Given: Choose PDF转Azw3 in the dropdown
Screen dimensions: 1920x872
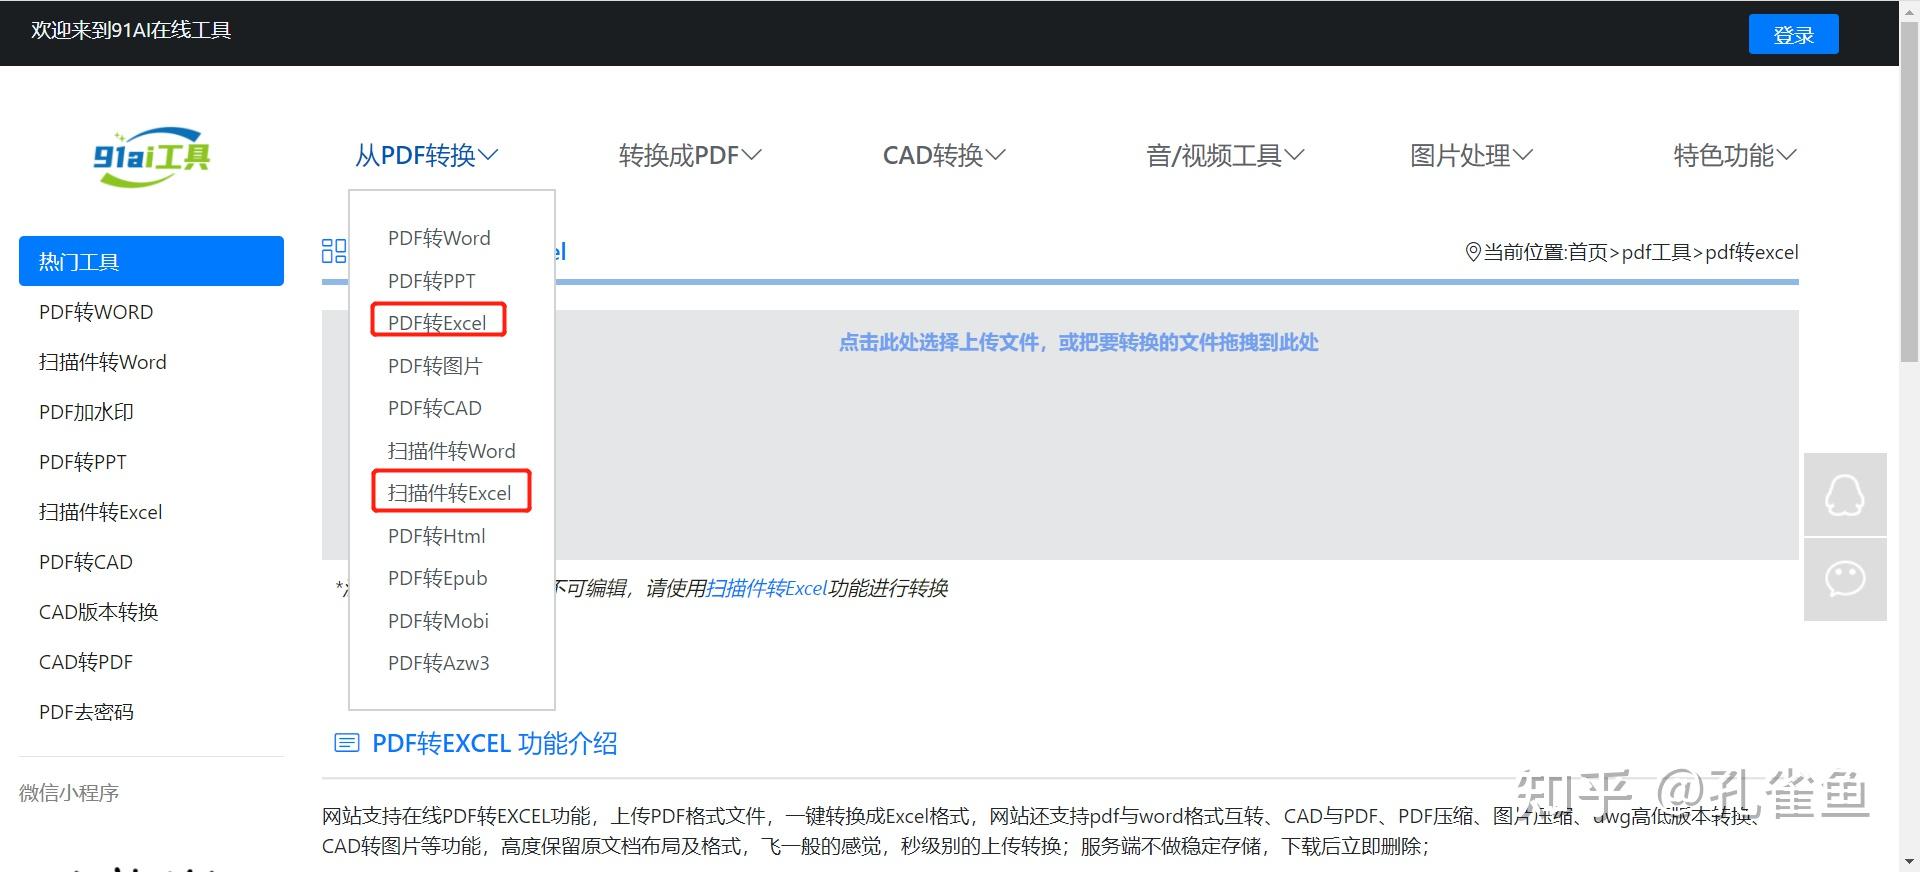Looking at the screenshot, I should pyautogui.click(x=439, y=663).
